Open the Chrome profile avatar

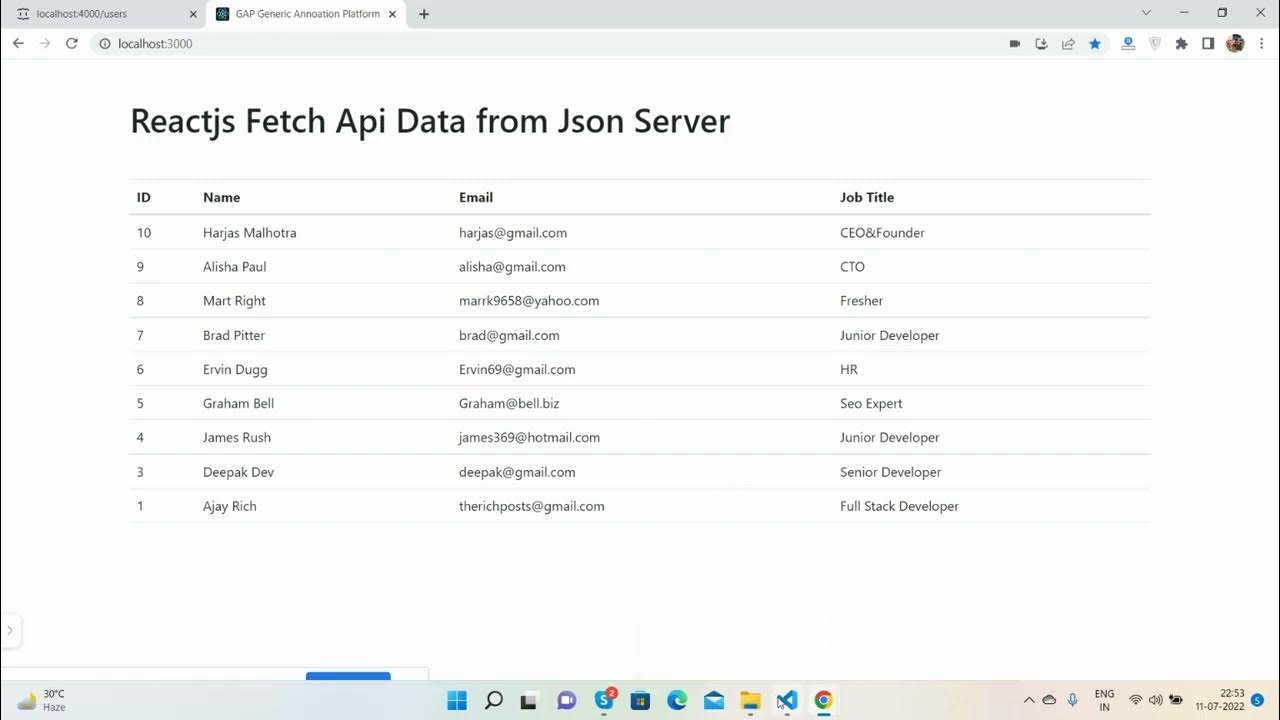(1235, 44)
